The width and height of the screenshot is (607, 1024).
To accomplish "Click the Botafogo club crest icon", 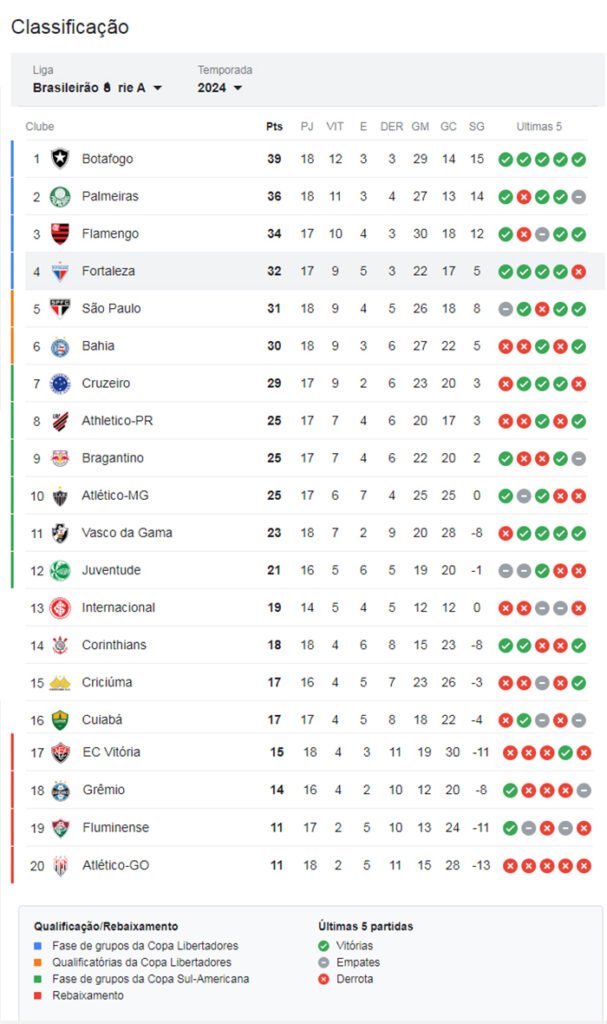I will coord(60,159).
